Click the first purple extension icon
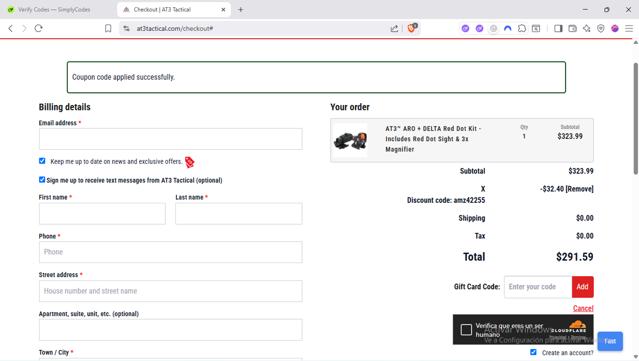Image resolution: width=639 pixels, height=361 pixels. coord(465,29)
